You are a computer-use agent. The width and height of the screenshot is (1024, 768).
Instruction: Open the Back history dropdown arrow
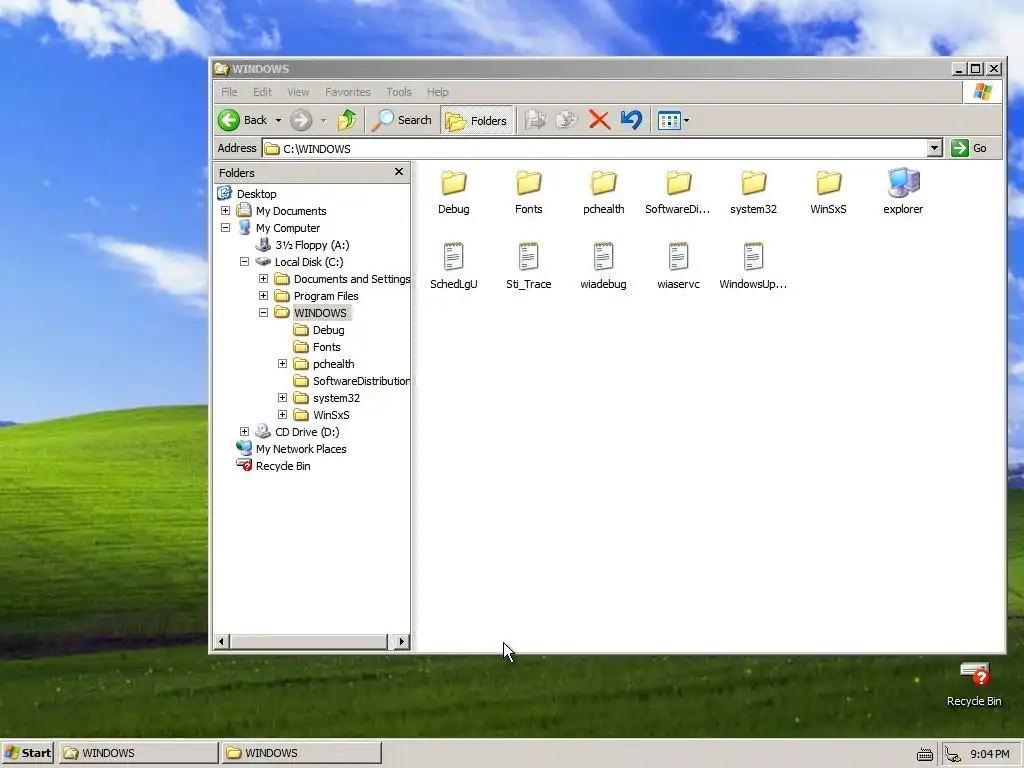[x=278, y=121]
